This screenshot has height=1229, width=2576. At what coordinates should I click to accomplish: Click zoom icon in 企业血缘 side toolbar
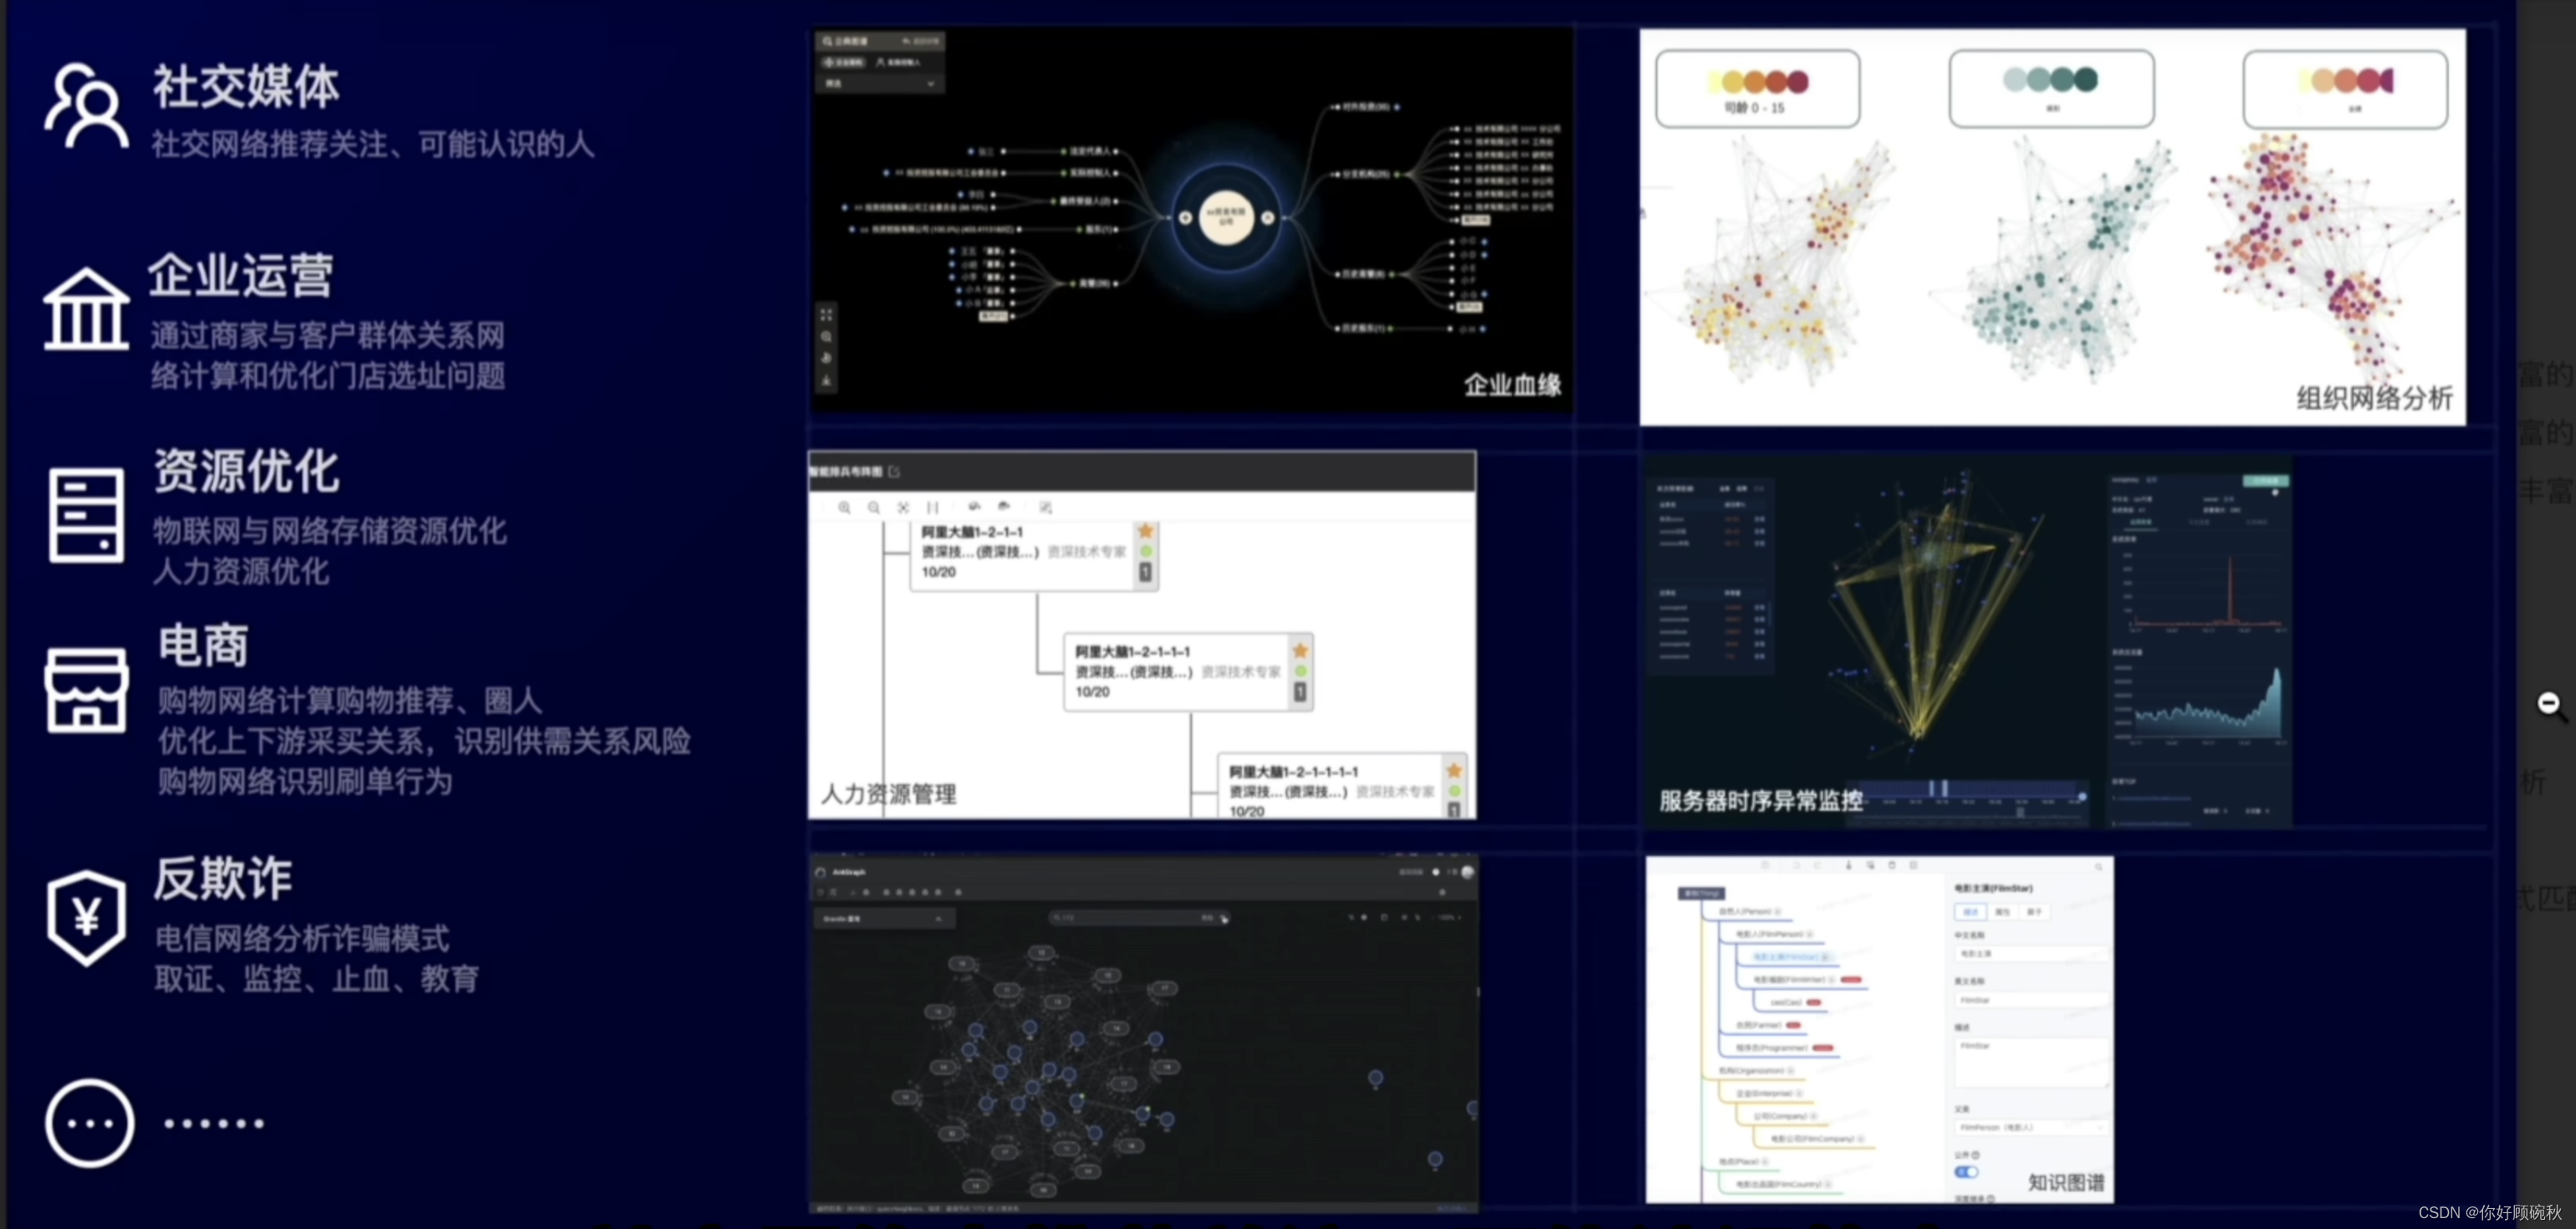(826, 337)
